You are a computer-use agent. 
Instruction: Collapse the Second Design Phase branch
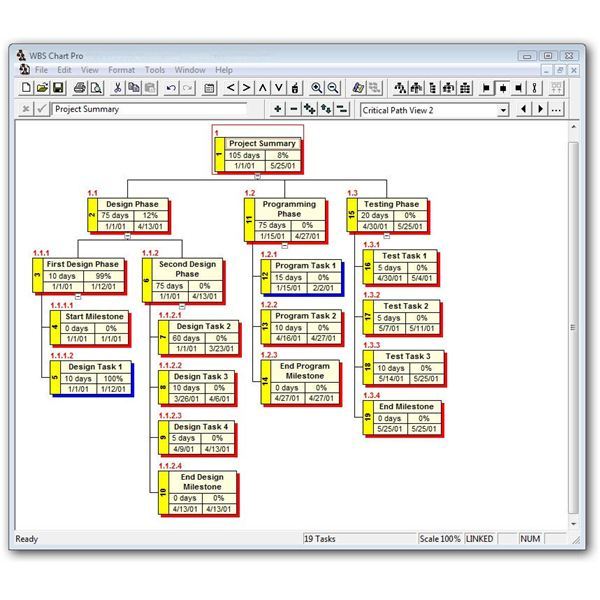(182, 307)
